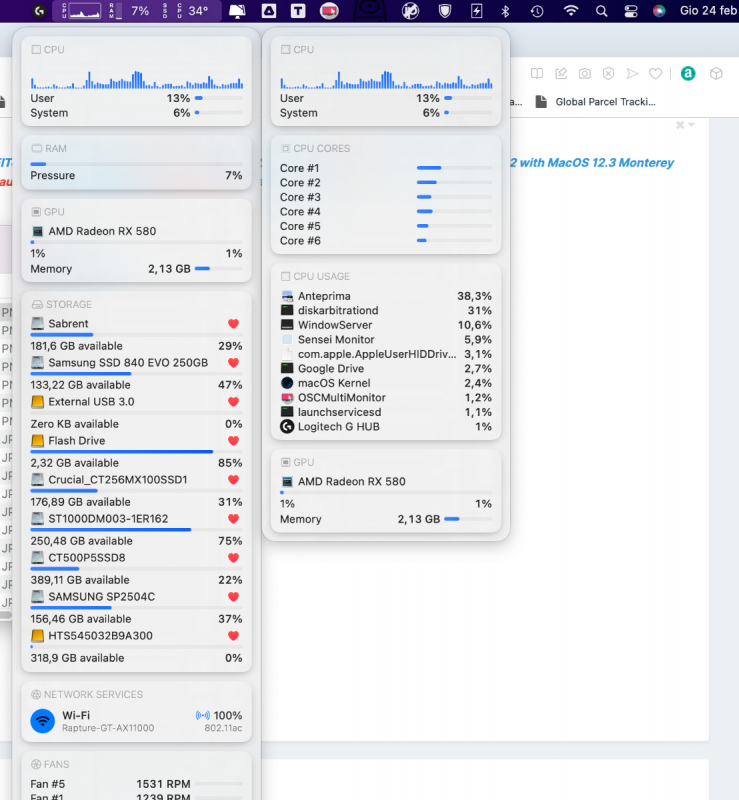Viewport: 739px width, 800px height.
Task: Toggle the Sabrent drive health heart
Action: 233,323
